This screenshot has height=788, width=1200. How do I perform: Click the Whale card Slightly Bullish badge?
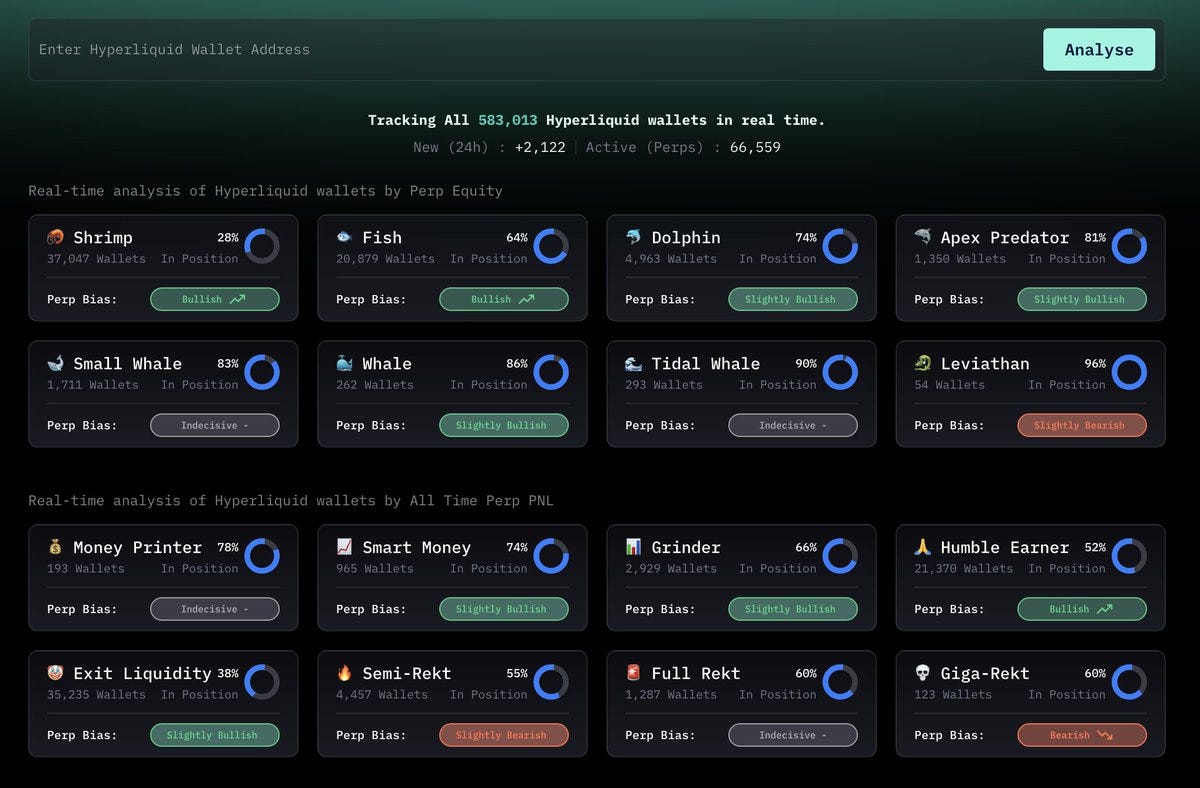504,425
